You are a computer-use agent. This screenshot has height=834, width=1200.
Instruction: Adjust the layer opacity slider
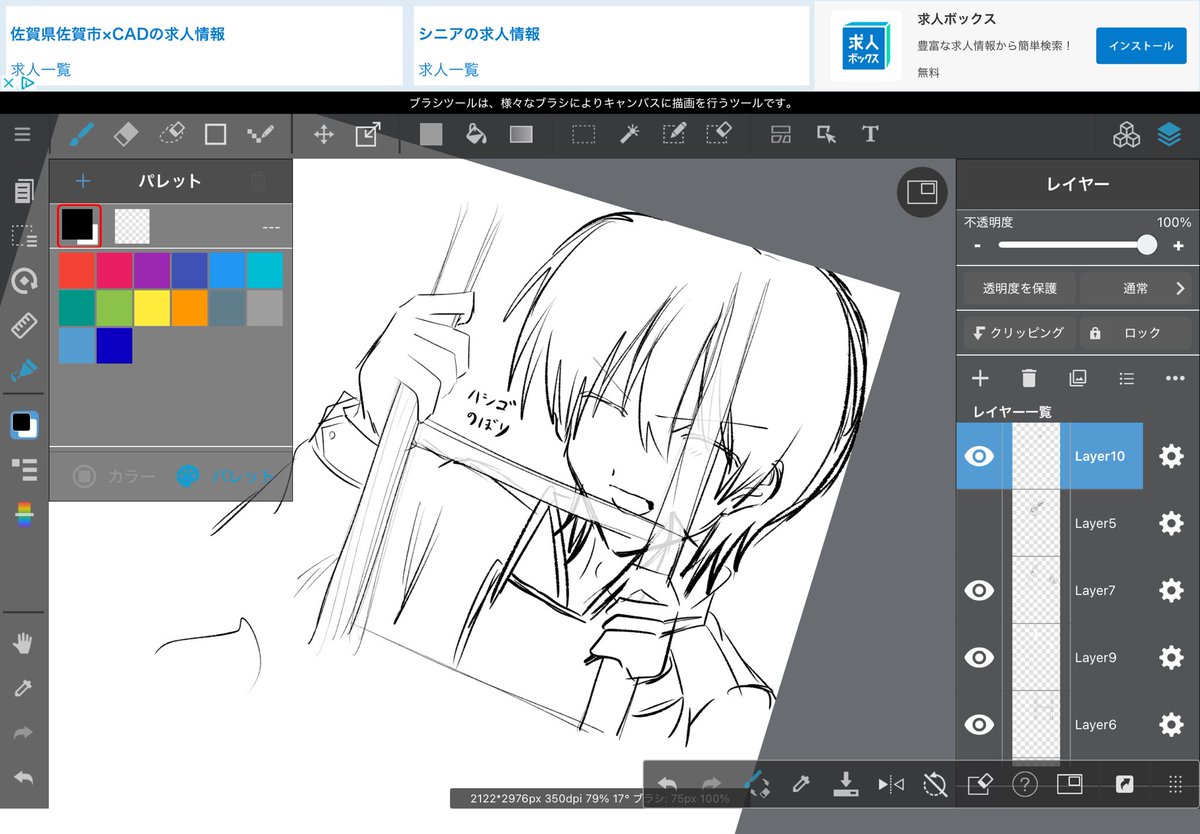1077,245
